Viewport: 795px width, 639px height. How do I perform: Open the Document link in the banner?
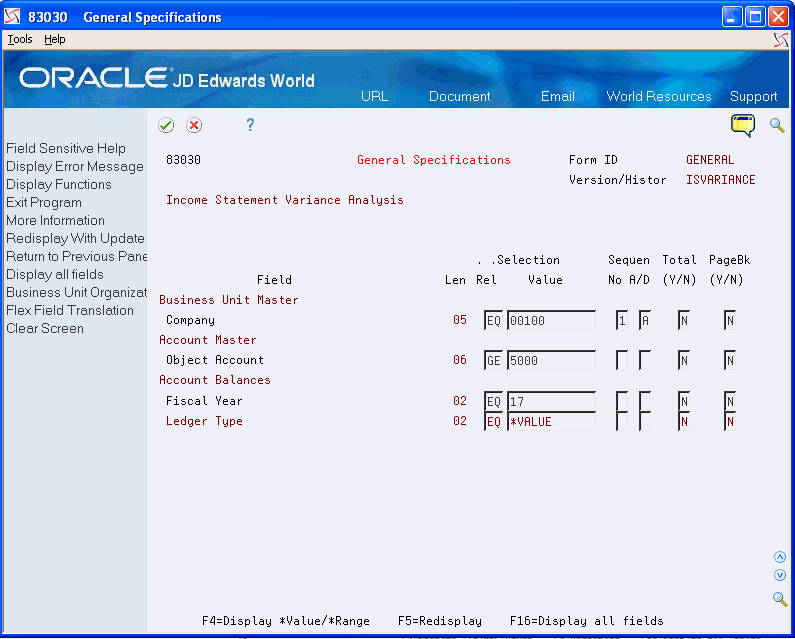459,96
